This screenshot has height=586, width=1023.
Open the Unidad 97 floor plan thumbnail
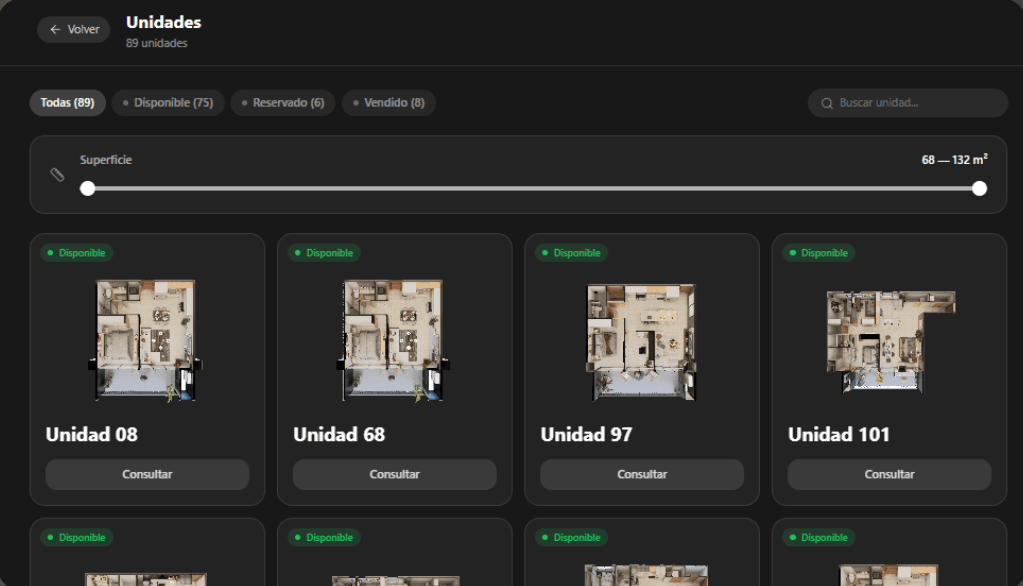pyautogui.click(x=641, y=342)
